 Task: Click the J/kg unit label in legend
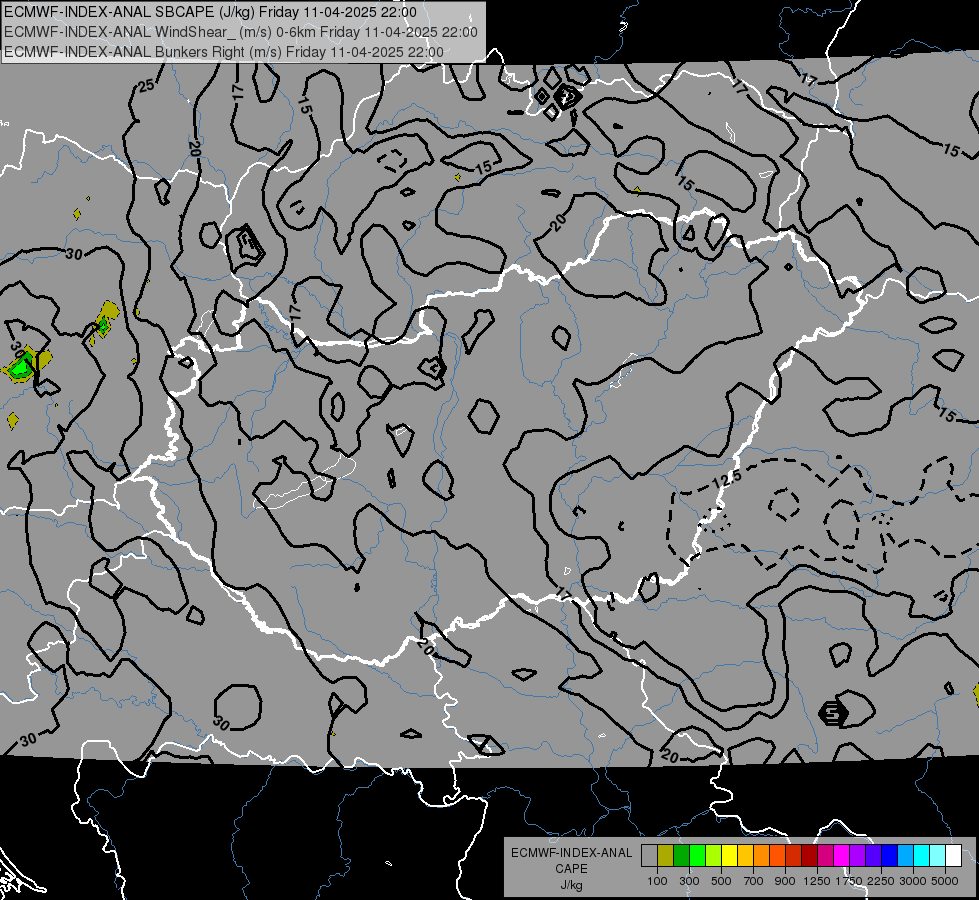(571, 885)
